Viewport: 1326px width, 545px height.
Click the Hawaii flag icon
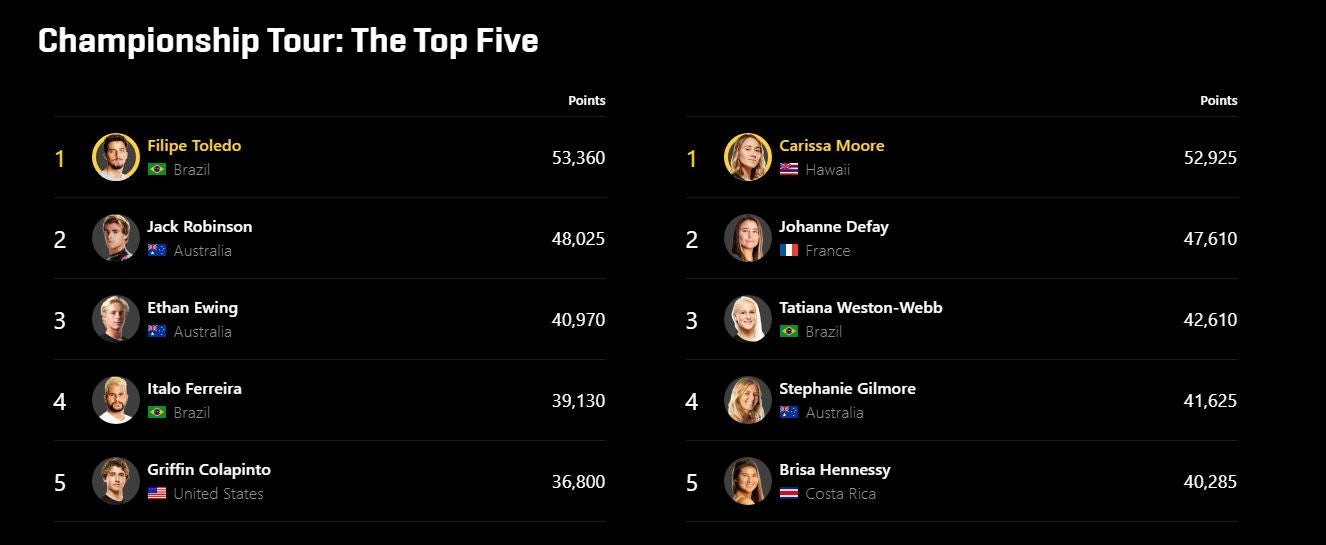pos(789,170)
